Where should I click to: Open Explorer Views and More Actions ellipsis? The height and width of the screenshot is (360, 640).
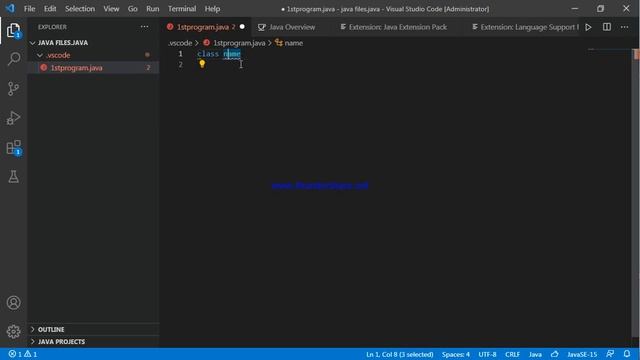tap(144, 27)
